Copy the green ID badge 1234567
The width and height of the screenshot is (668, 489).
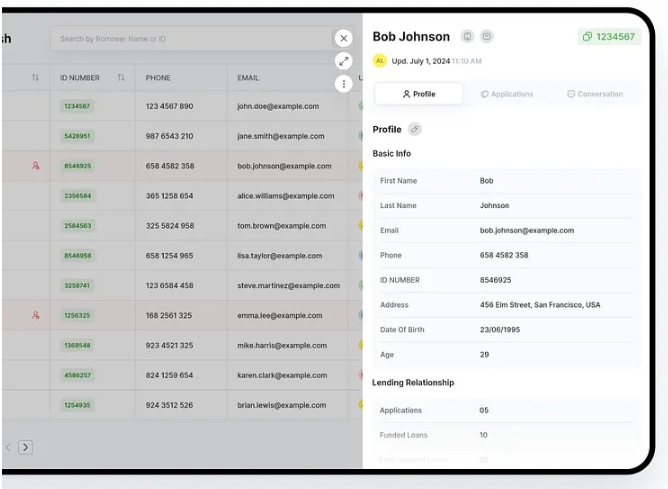point(608,37)
